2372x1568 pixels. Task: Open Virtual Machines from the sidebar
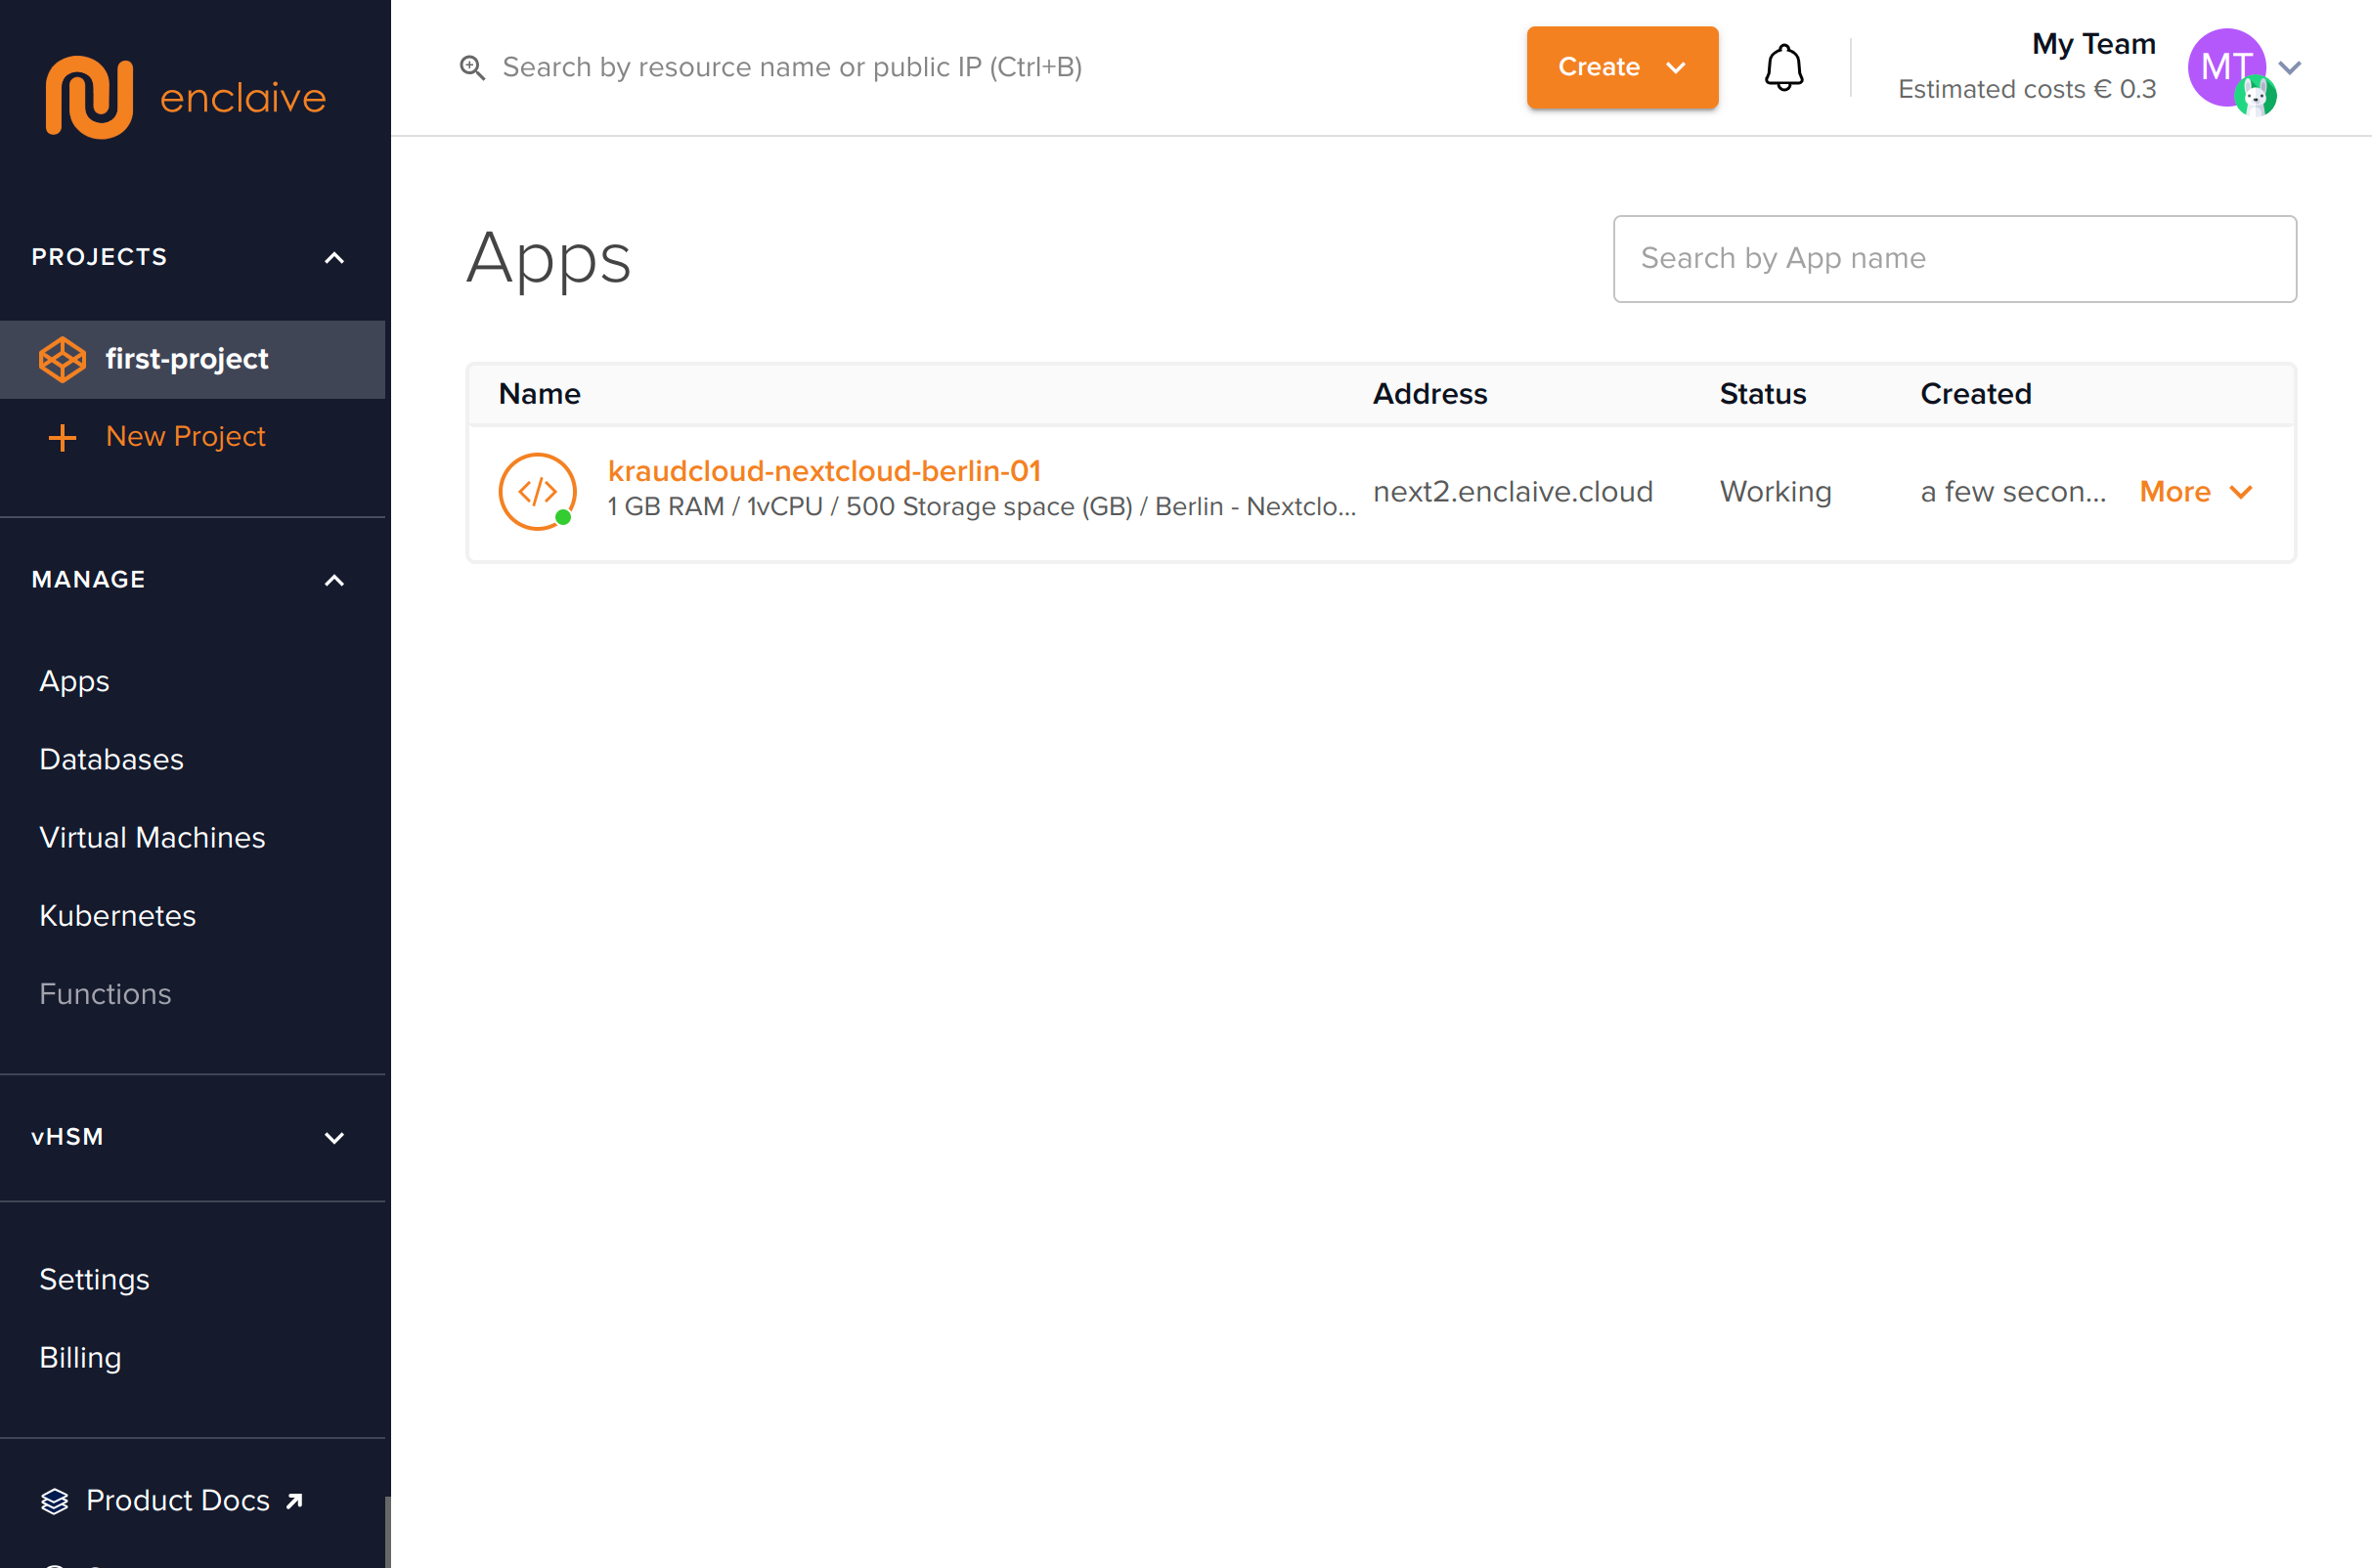152,837
